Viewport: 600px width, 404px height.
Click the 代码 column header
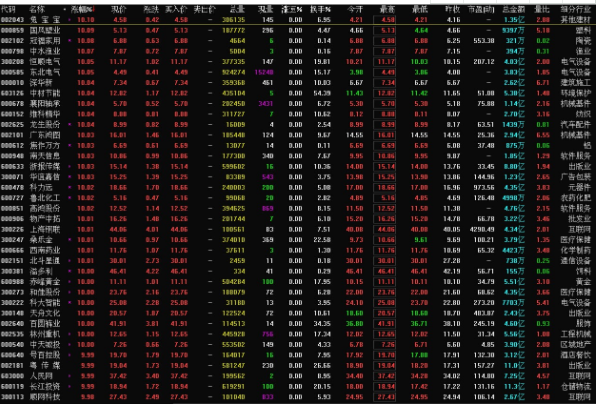pos(10,7)
